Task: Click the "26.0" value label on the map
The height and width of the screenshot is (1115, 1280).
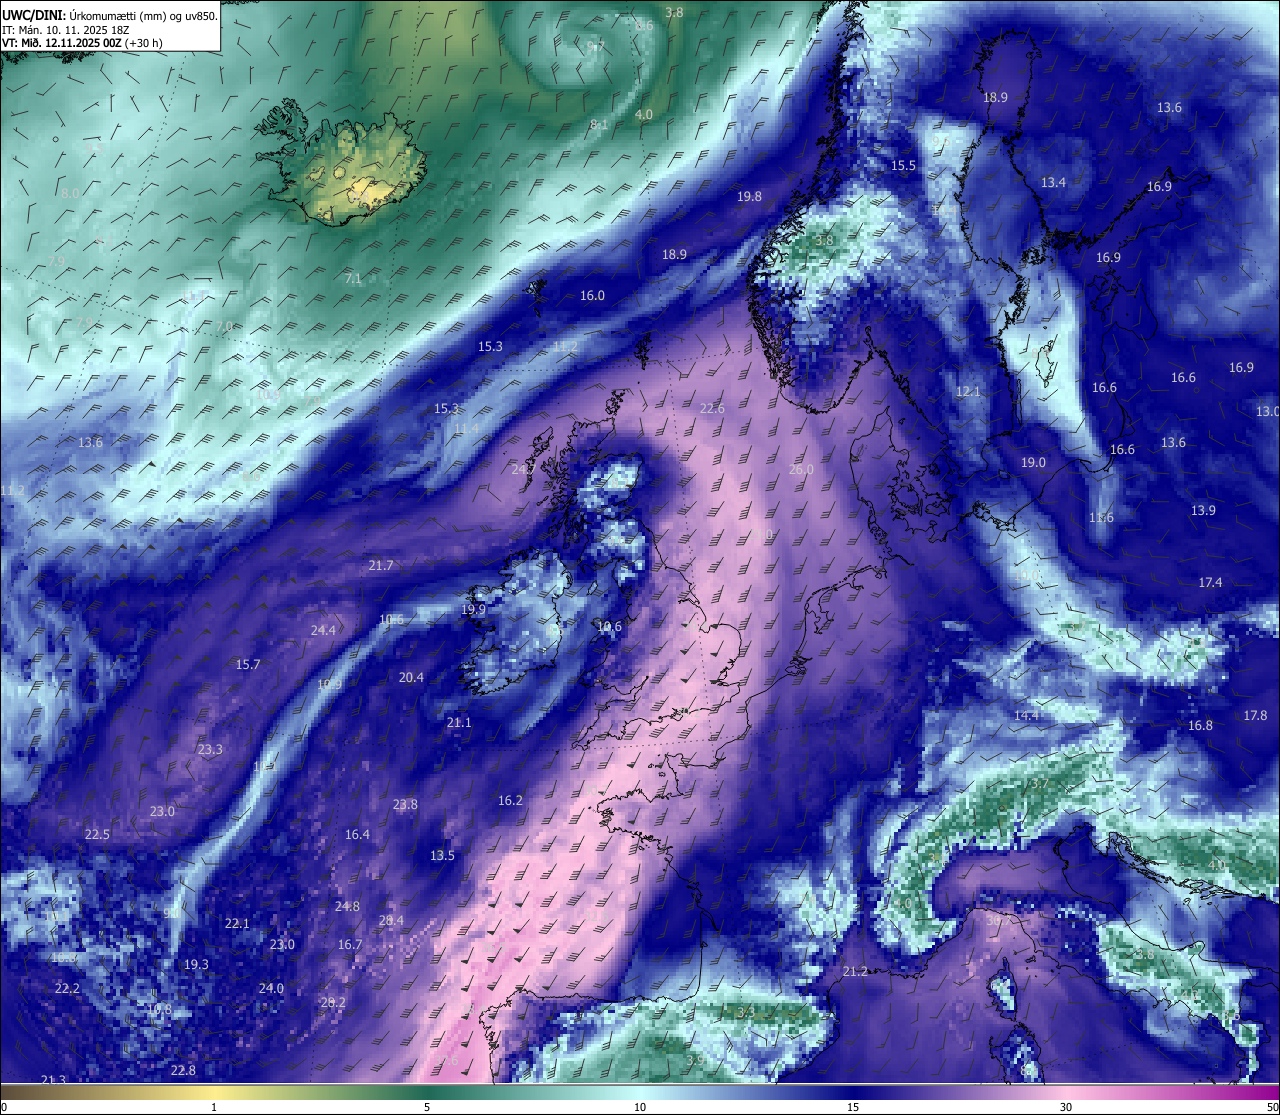Action: [x=801, y=470]
